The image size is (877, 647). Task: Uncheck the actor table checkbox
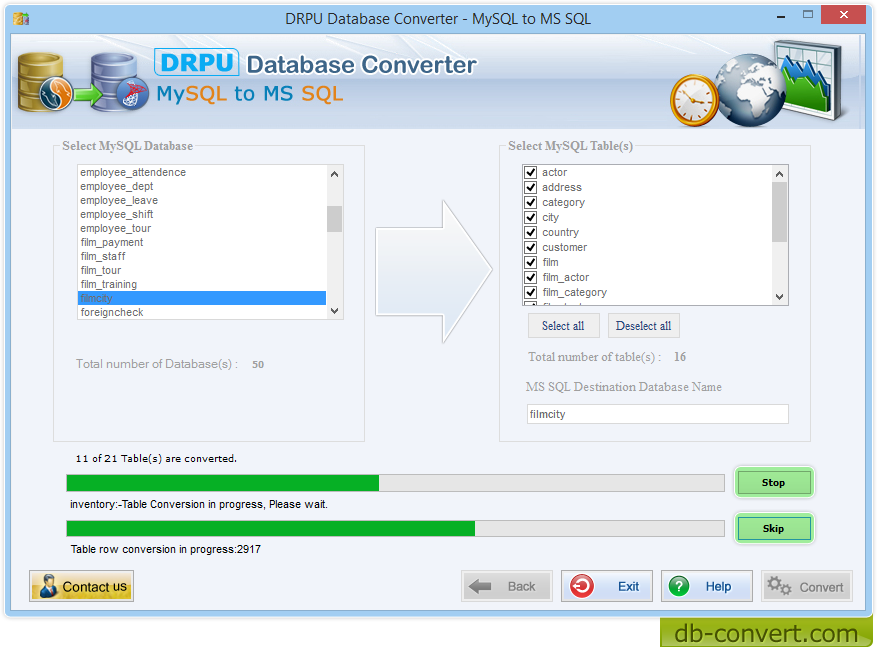(530, 172)
